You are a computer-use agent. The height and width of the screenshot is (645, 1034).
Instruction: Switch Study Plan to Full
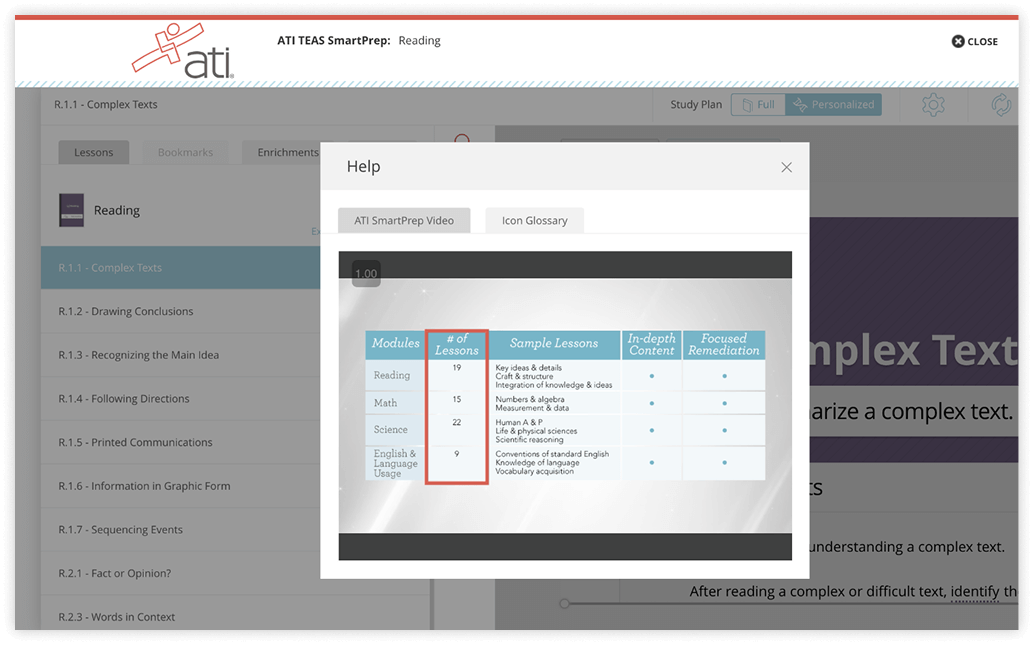pos(757,104)
